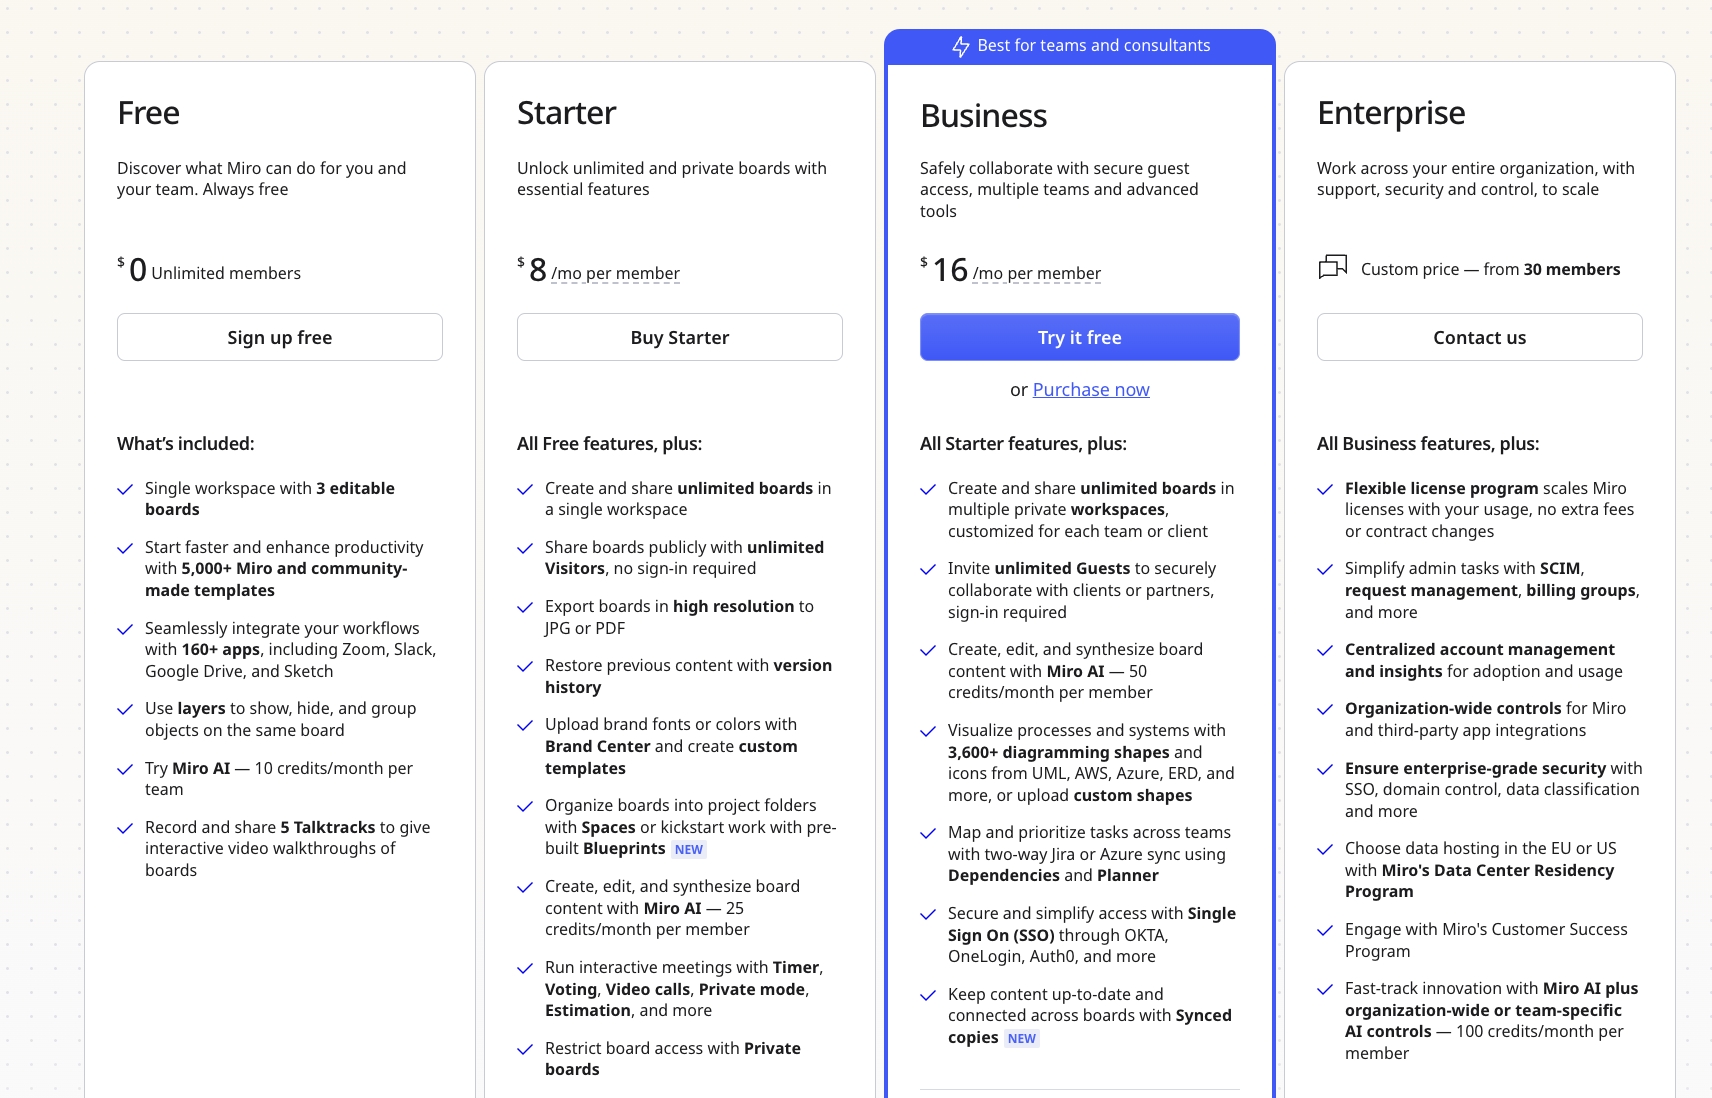Click the checkmark next to Flexible license program
1712x1098 pixels.
tap(1325, 489)
